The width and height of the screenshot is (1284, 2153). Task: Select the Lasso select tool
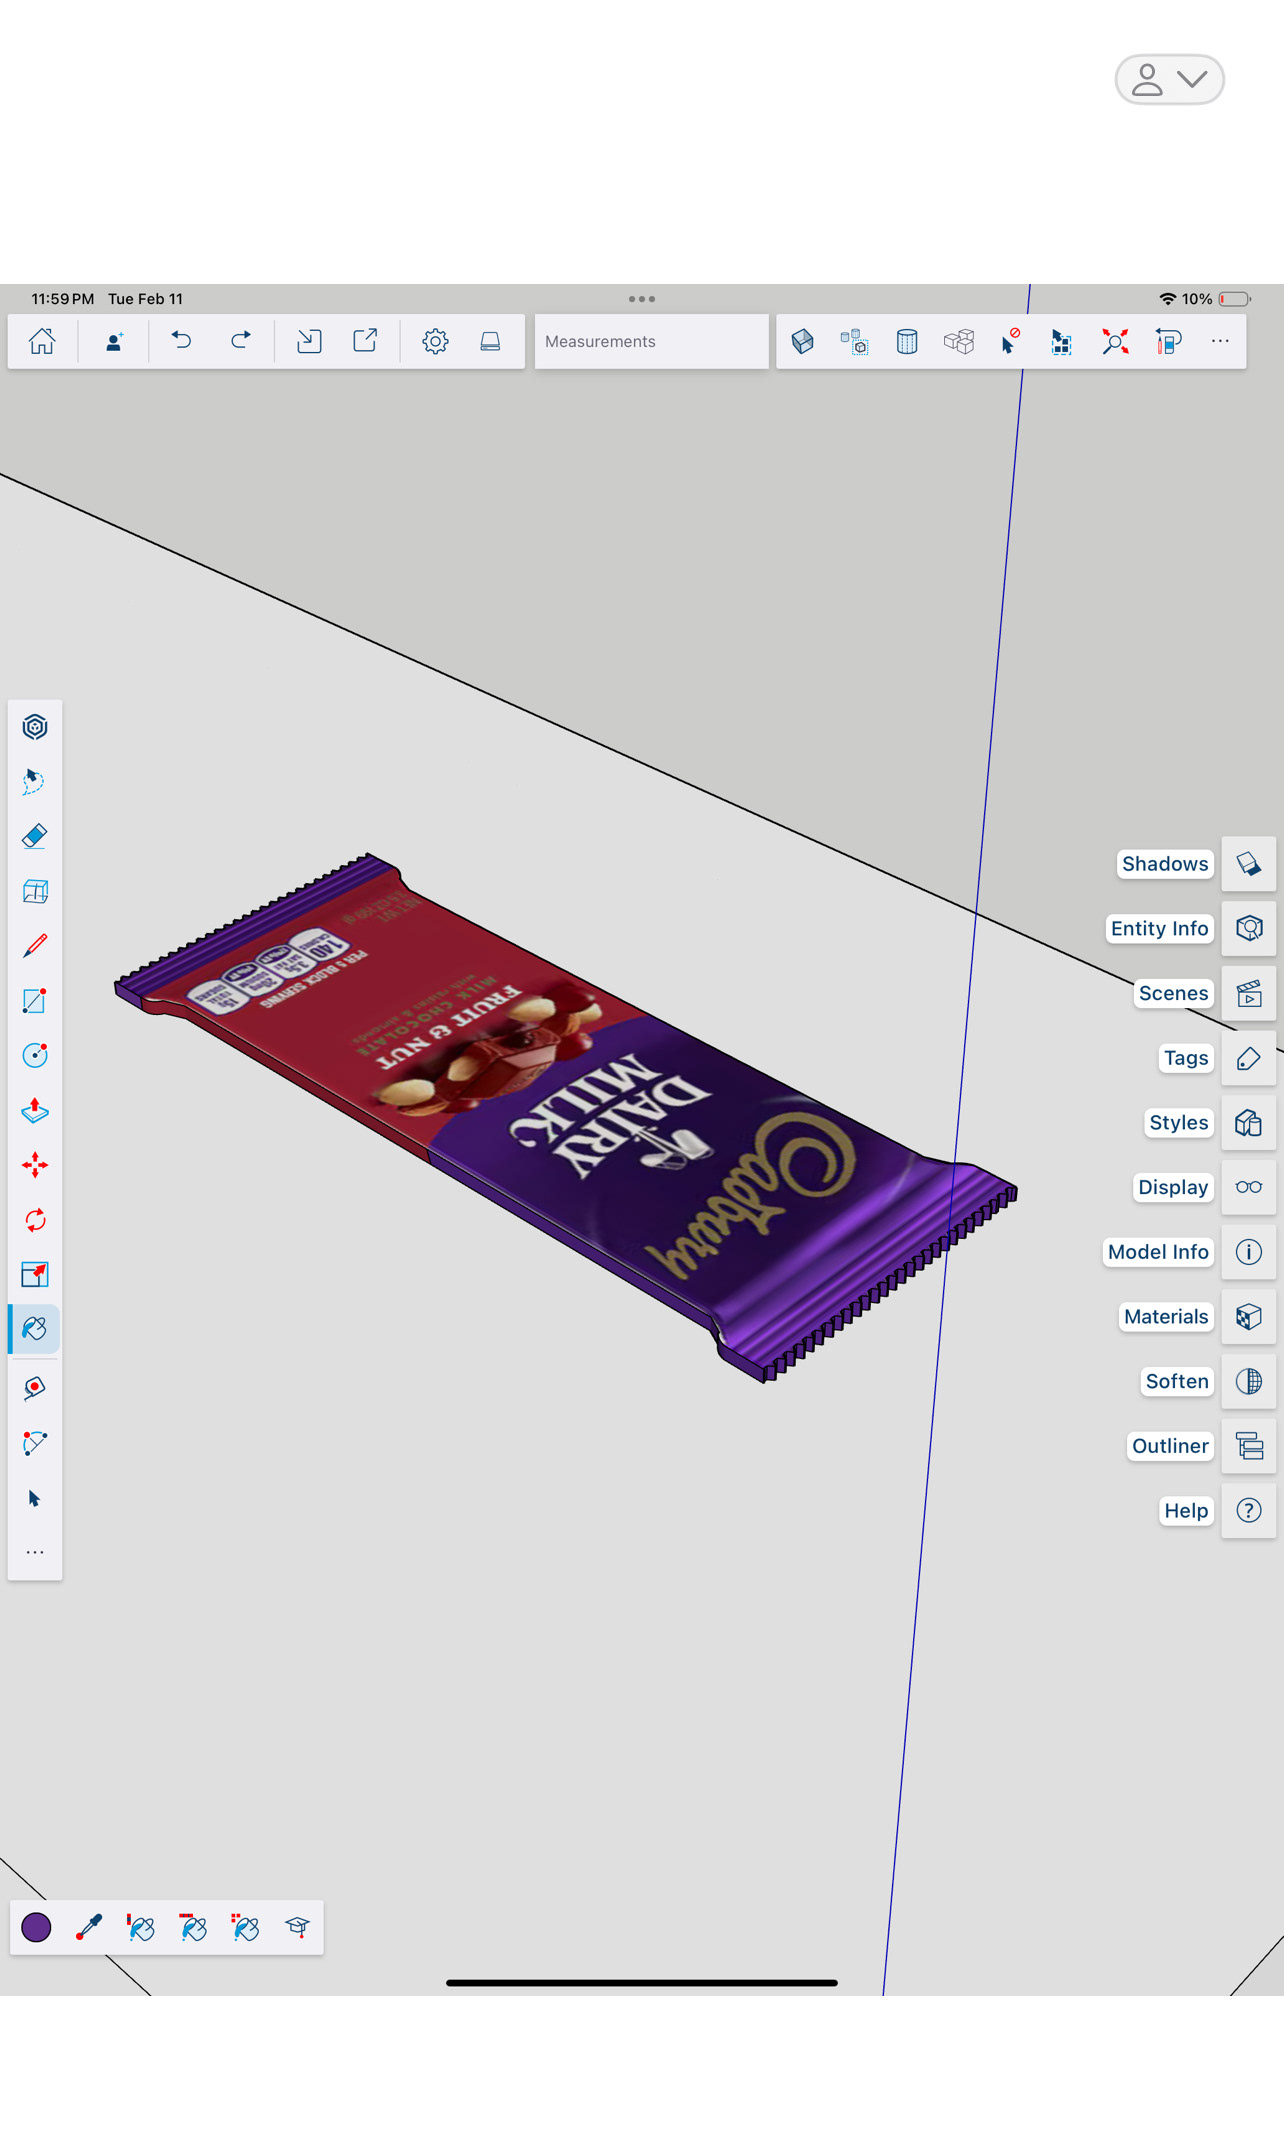coord(35,781)
